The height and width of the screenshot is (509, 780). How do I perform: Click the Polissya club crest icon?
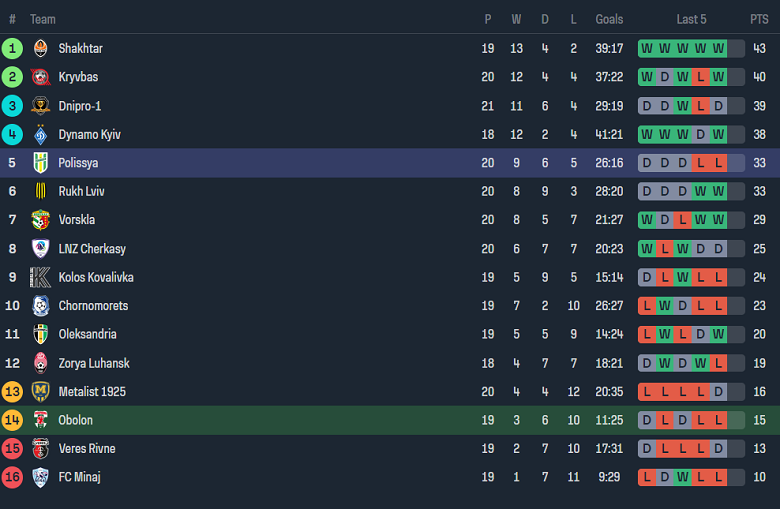[41, 163]
